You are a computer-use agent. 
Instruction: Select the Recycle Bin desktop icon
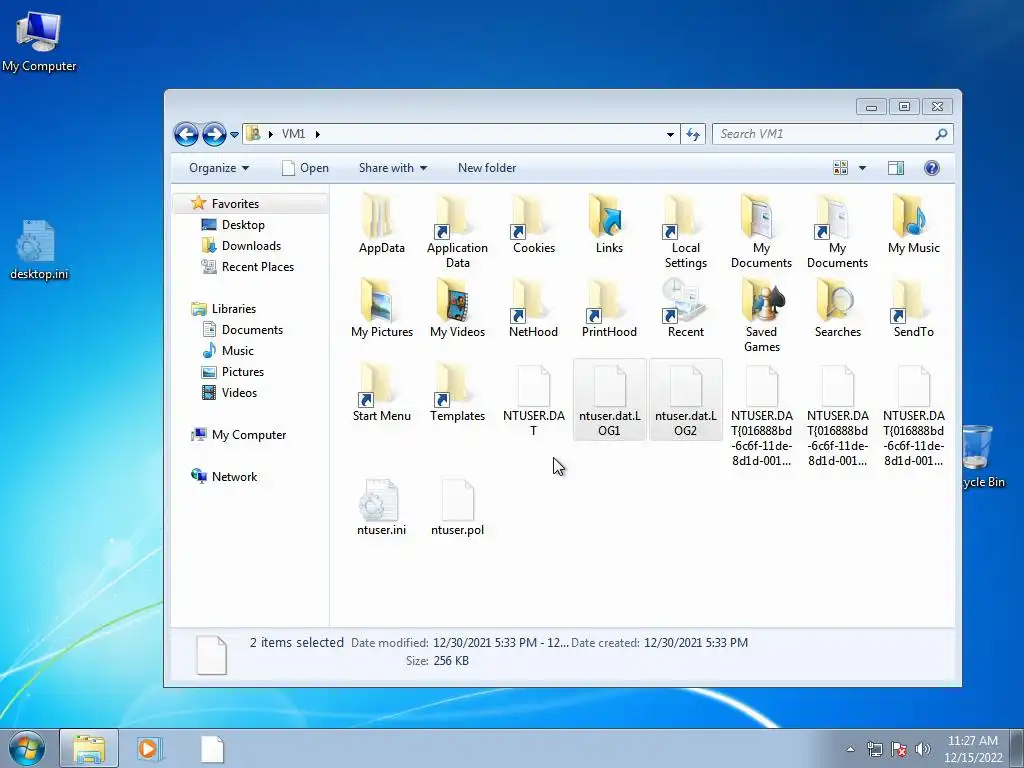[984, 456]
